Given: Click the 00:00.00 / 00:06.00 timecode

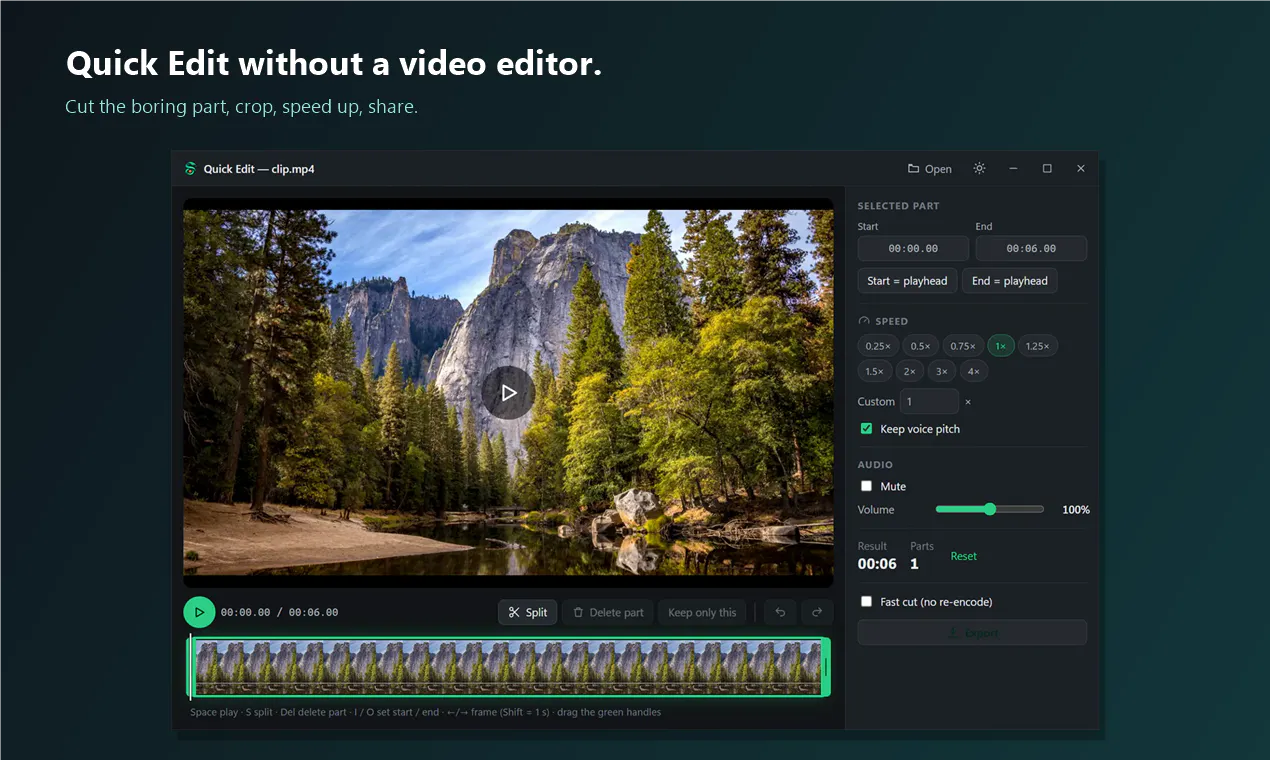Looking at the screenshot, I should [279, 612].
